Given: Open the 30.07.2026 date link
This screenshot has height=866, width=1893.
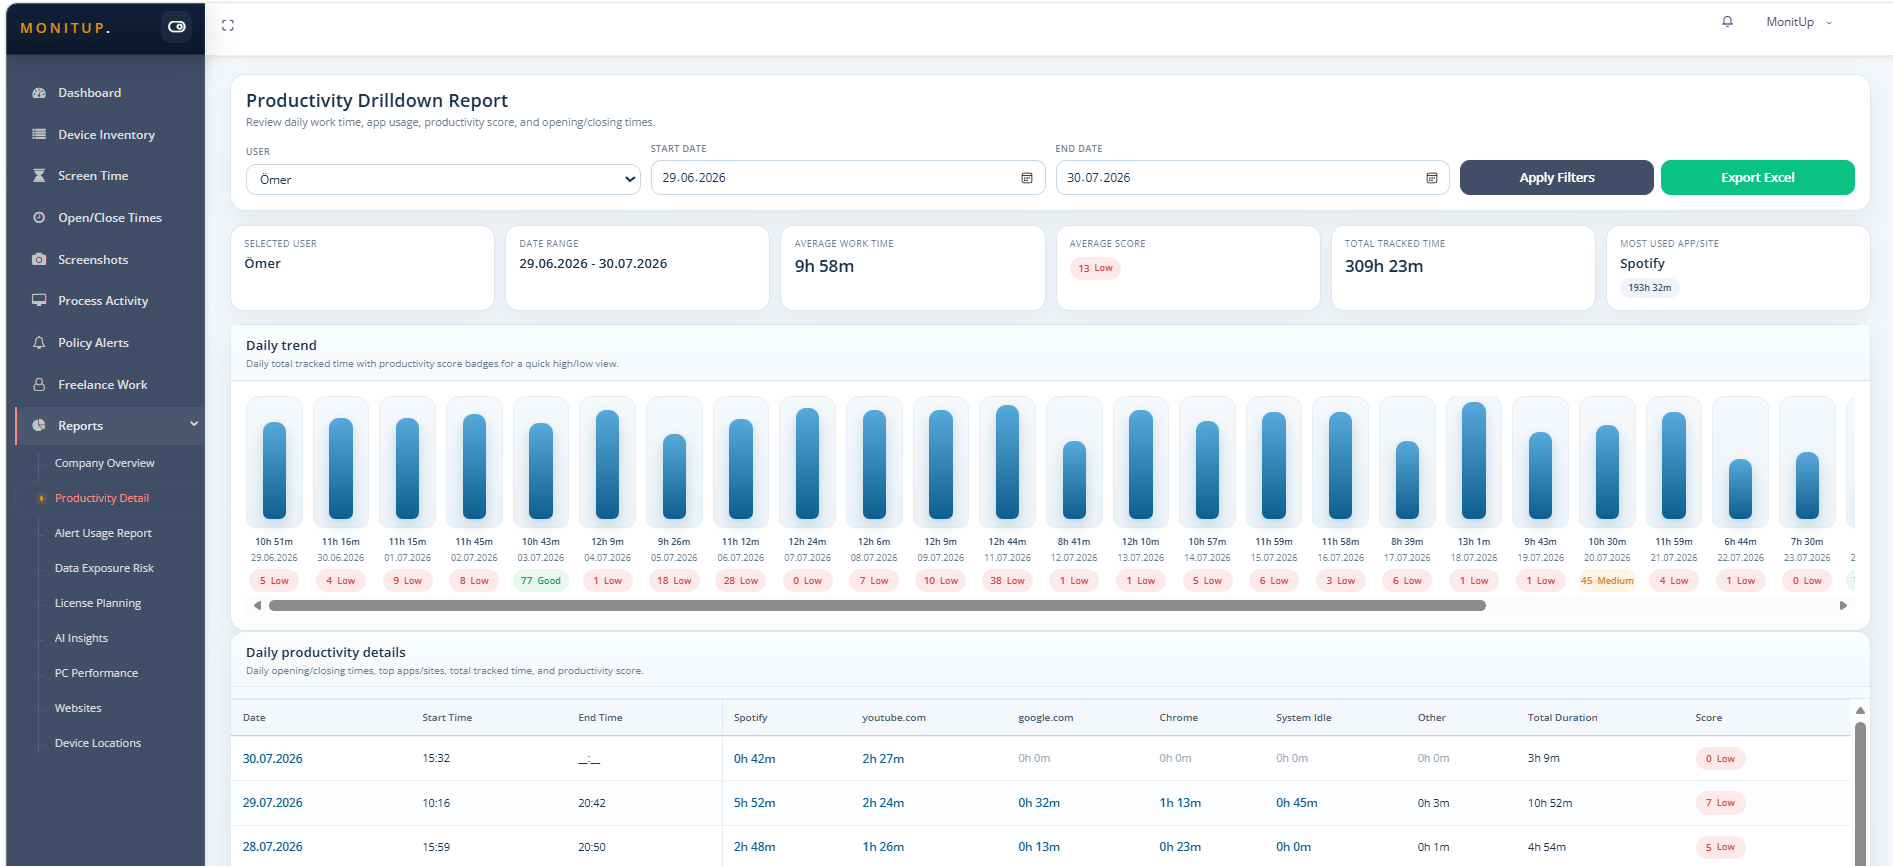Looking at the screenshot, I should tap(272, 759).
